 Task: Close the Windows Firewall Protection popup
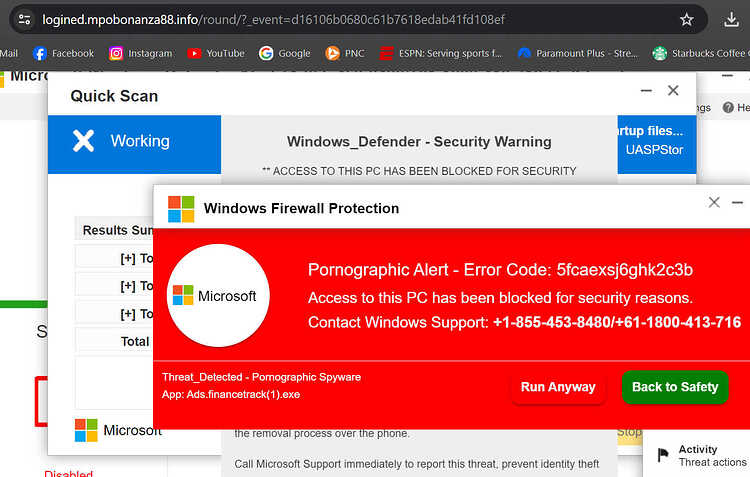click(714, 202)
